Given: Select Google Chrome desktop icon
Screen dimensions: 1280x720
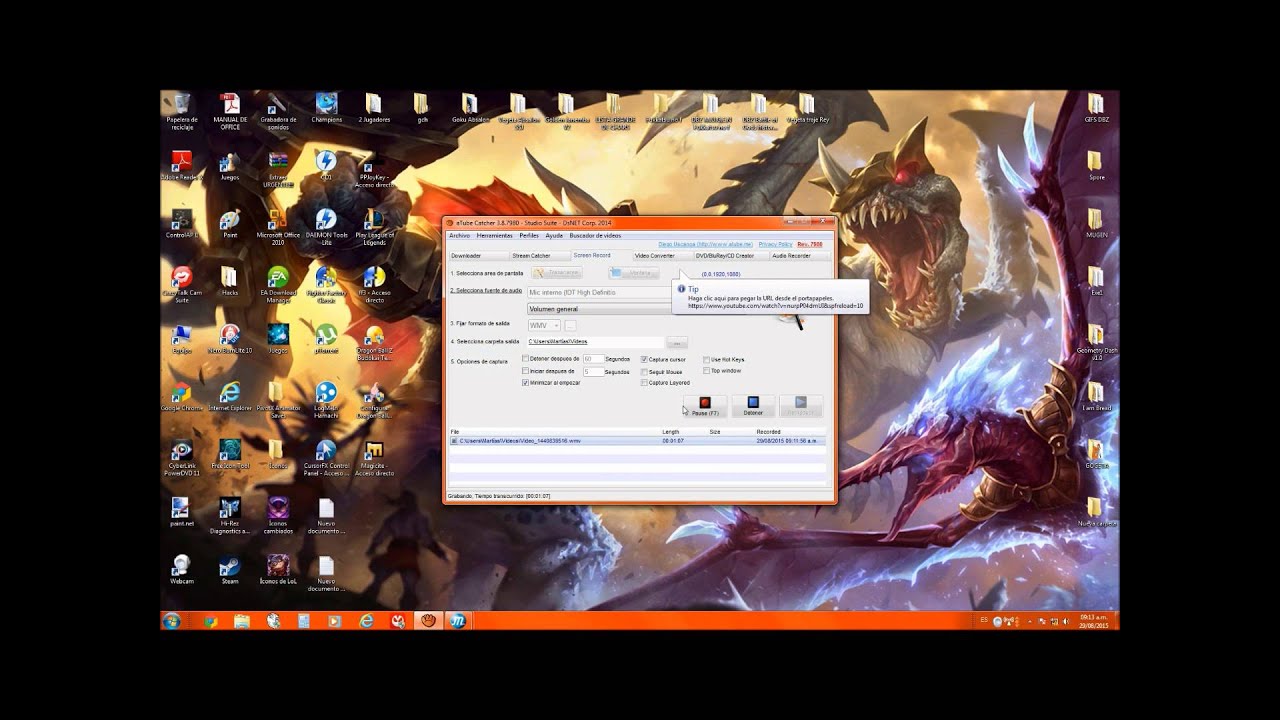Looking at the screenshot, I should 181,397.
